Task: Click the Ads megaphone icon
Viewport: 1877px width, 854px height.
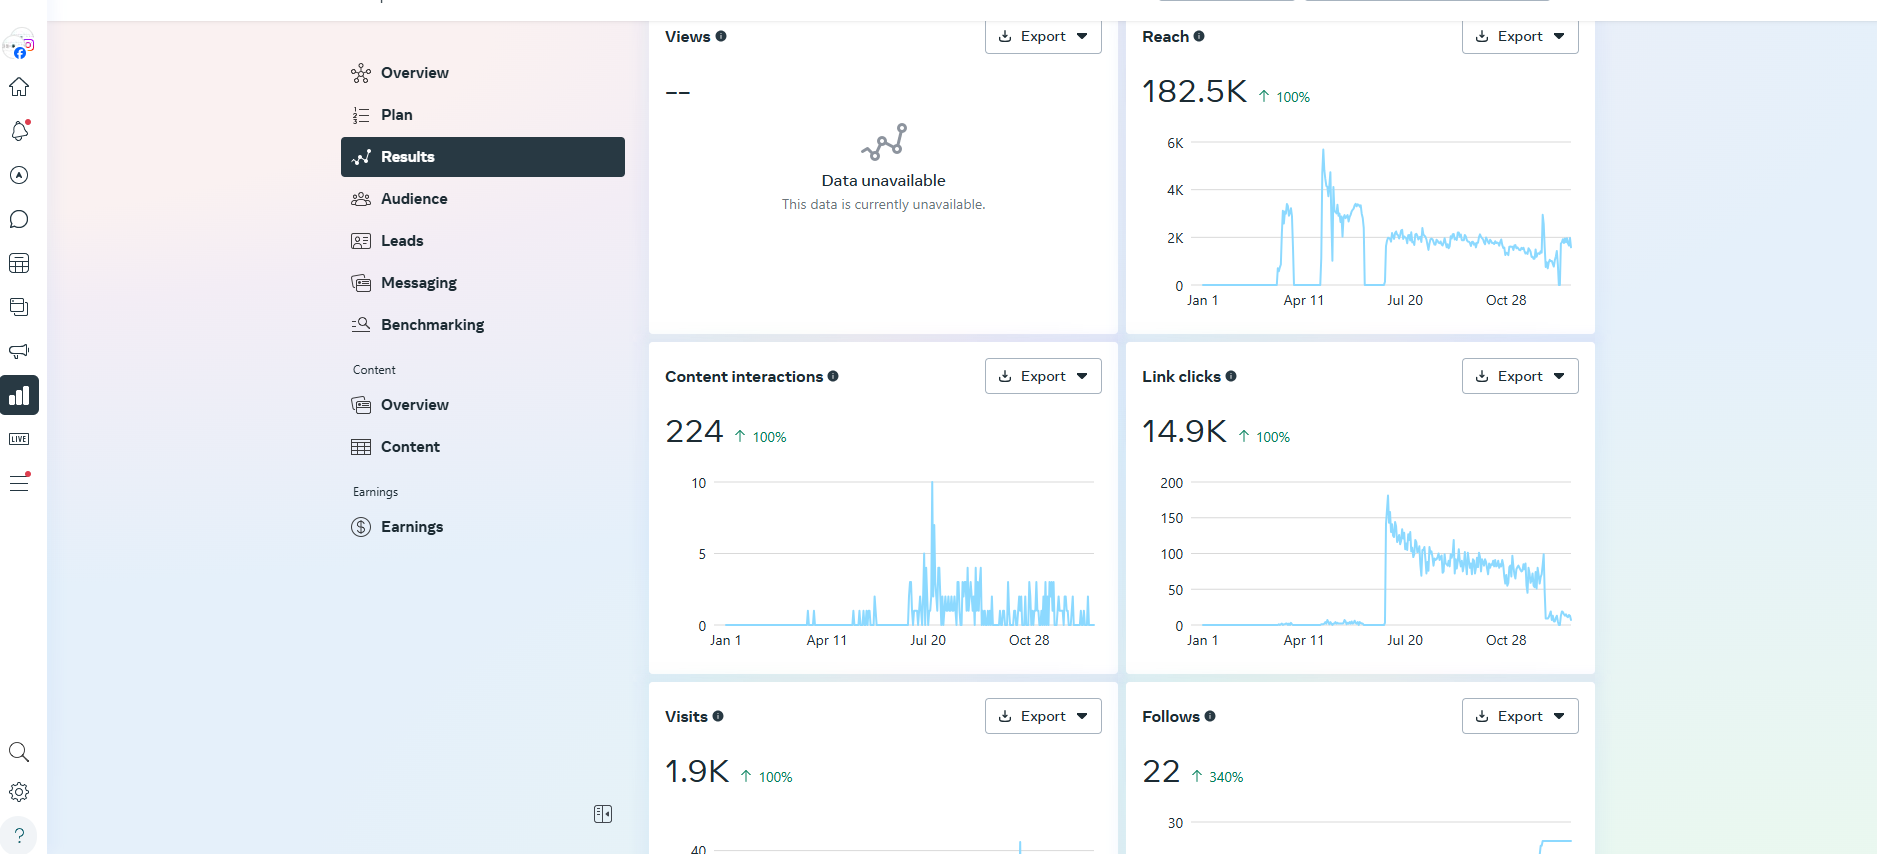Action: coord(19,351)
